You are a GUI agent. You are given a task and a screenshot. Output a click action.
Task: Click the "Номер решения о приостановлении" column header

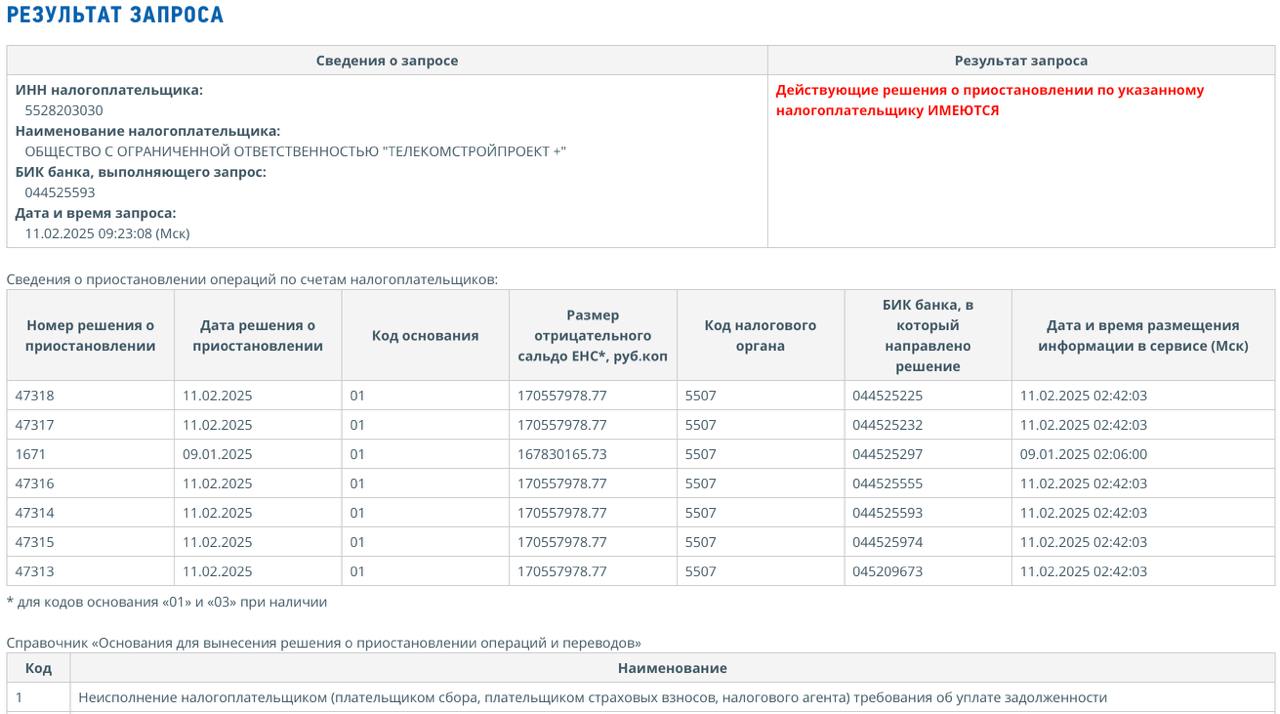[91, 336]
